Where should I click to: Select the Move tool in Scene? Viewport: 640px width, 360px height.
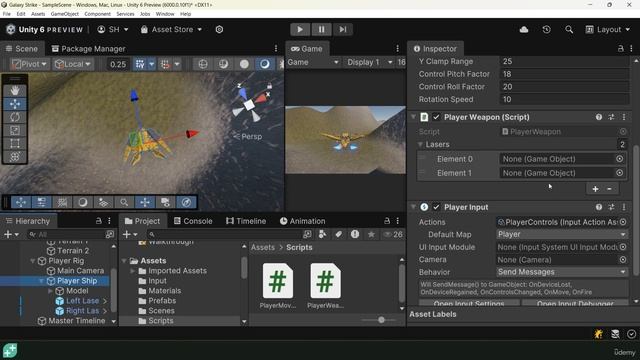tap(15, 104)
